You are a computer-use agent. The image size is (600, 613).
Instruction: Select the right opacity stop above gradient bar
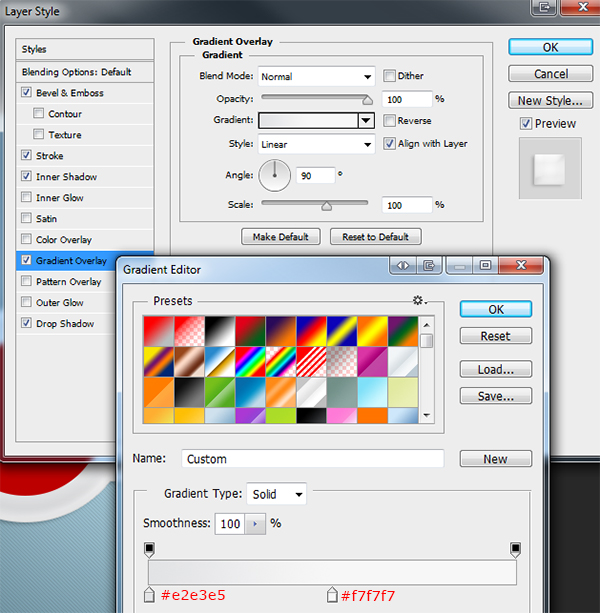(516, 549)
